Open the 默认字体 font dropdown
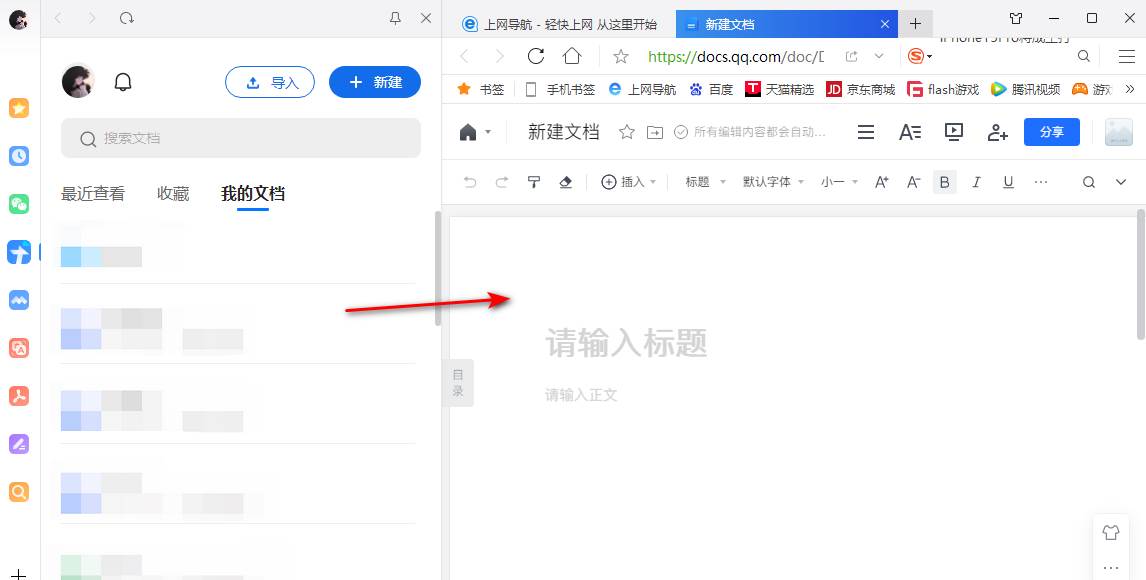 pos(773,182)
